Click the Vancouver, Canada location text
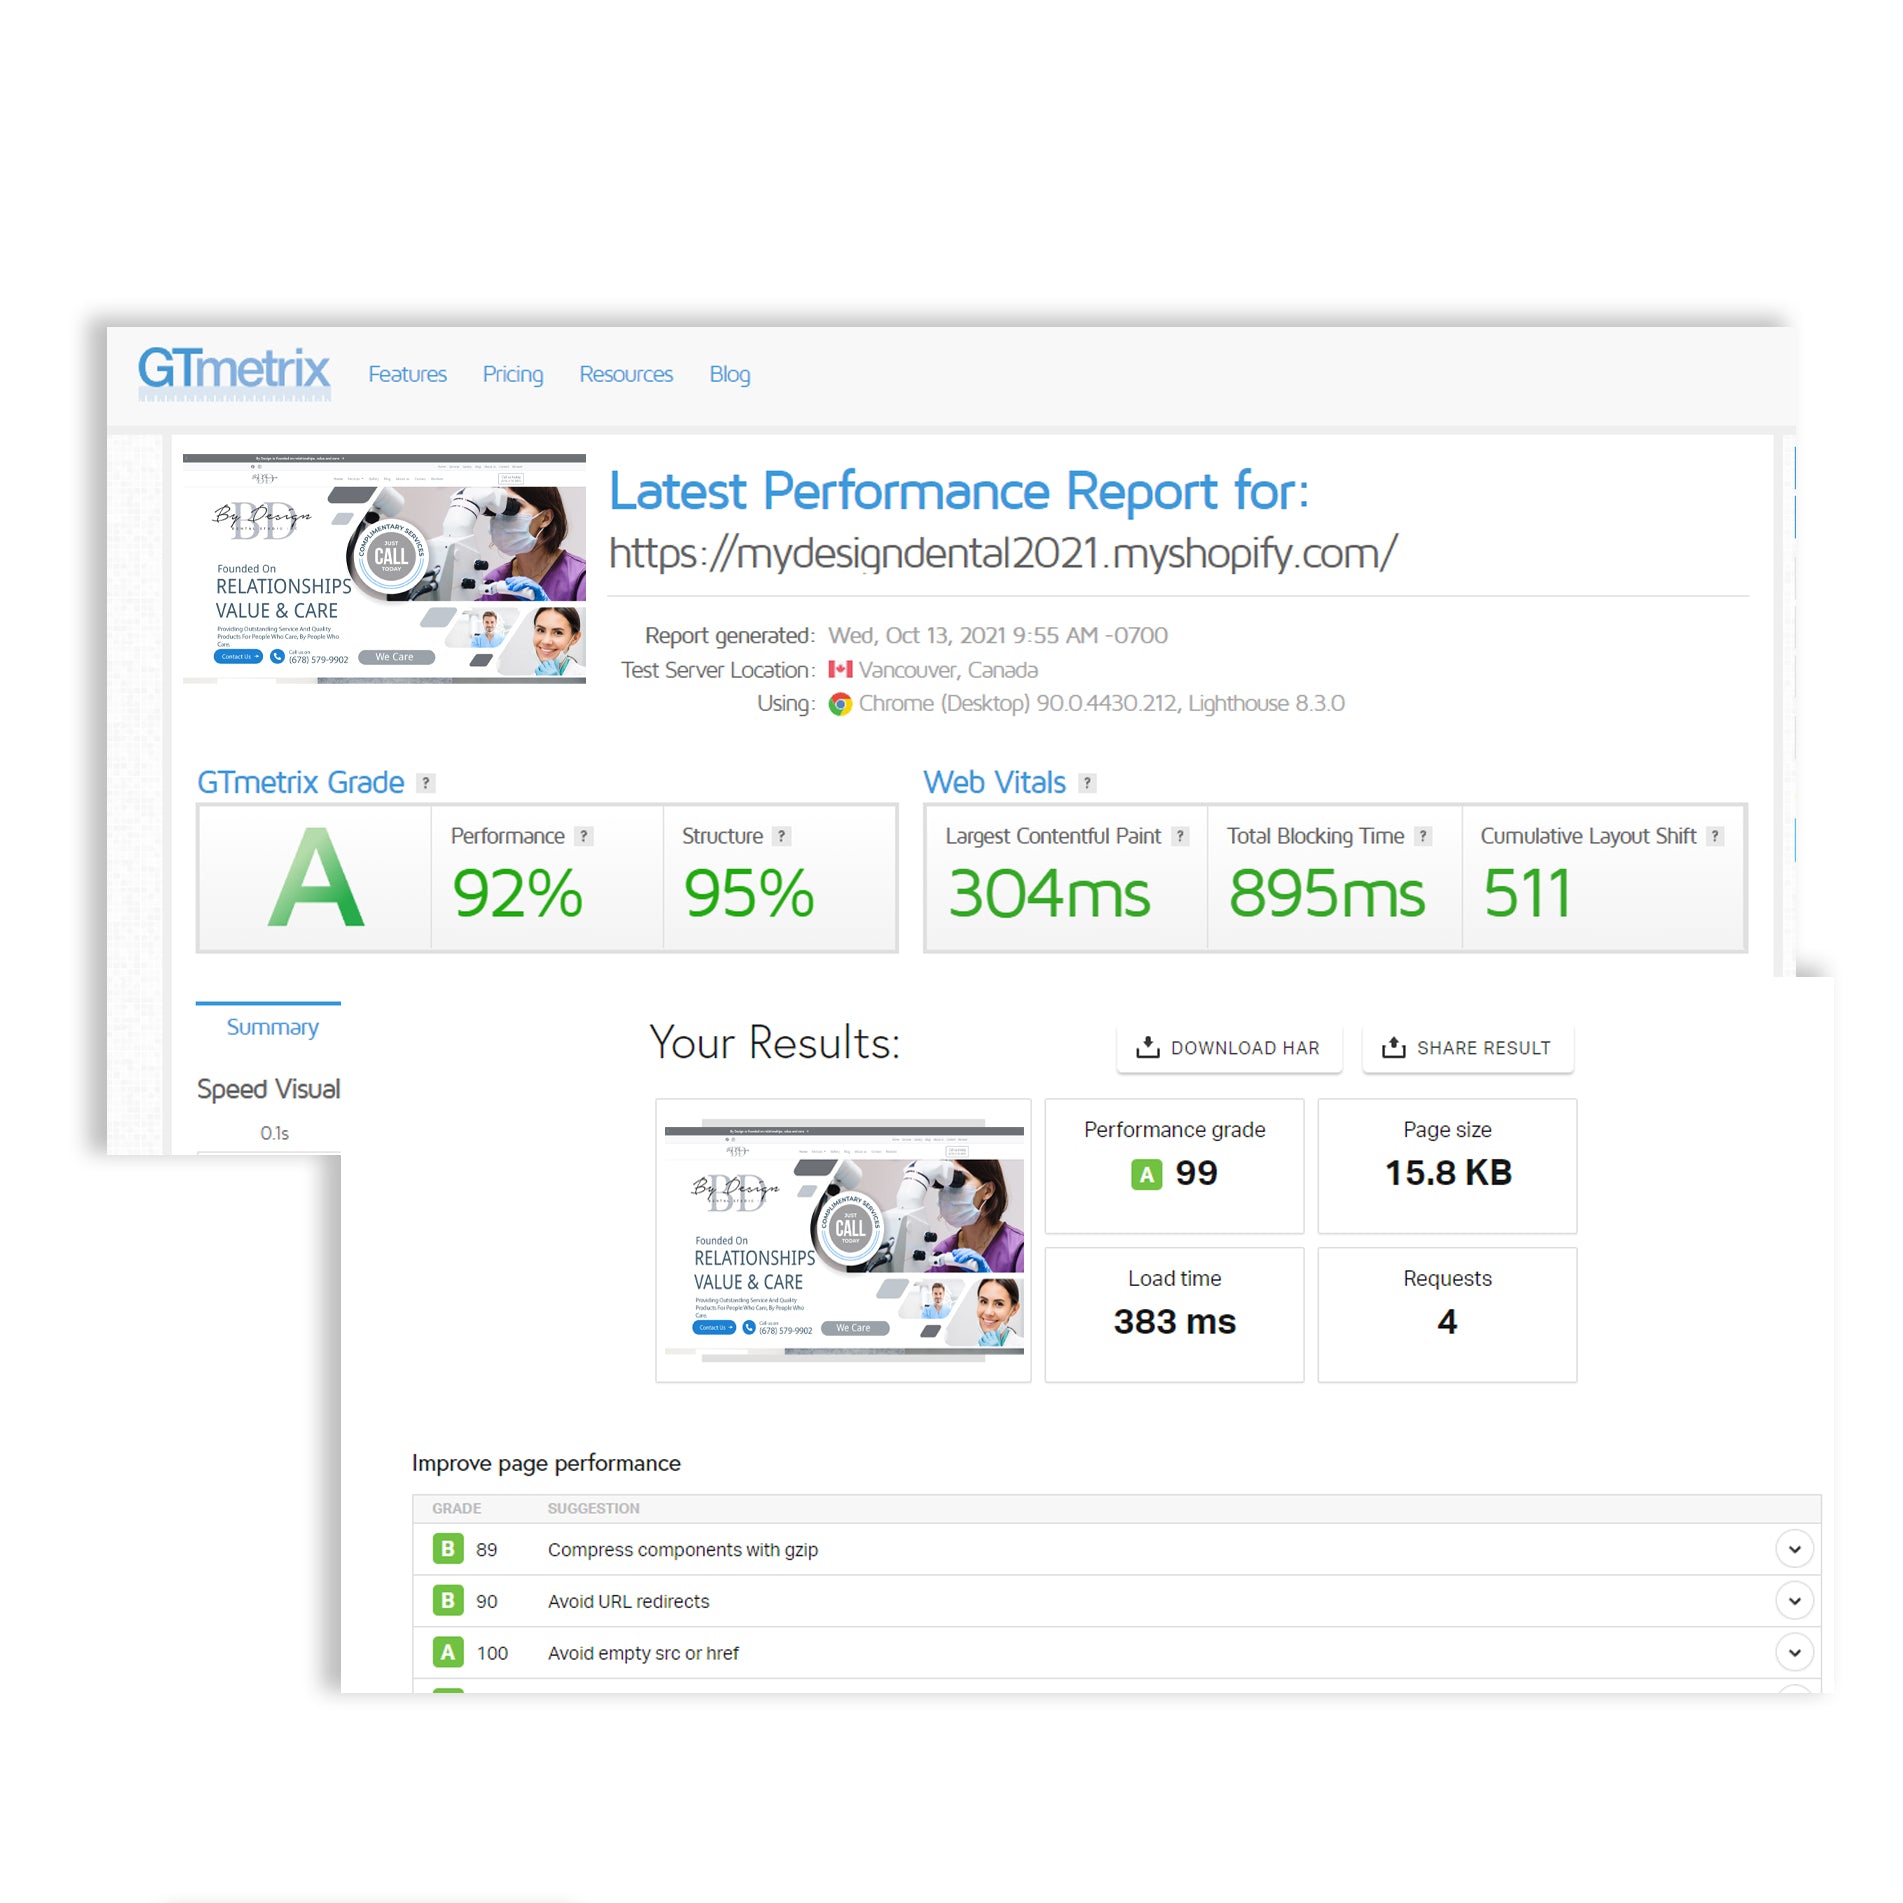 (948, 670)
